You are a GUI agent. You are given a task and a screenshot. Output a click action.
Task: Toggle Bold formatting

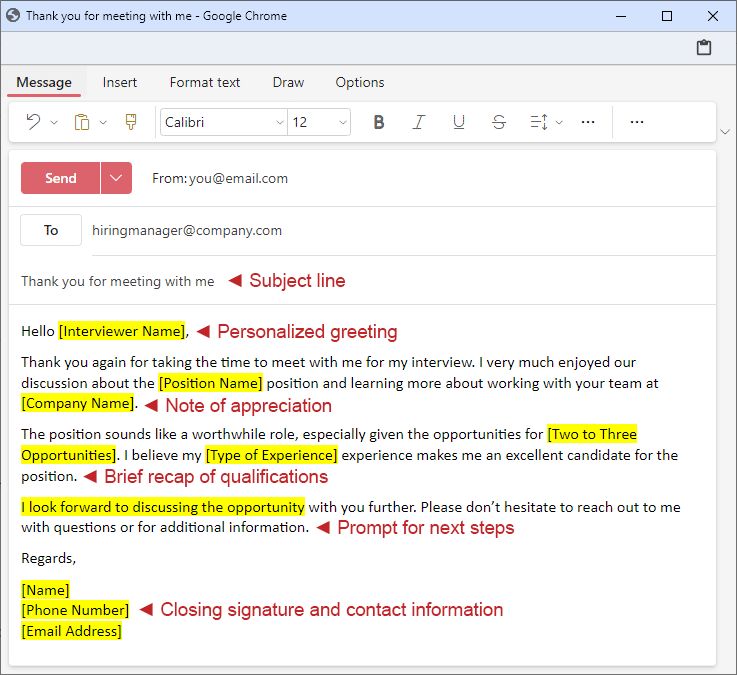[x=379, y=122]
